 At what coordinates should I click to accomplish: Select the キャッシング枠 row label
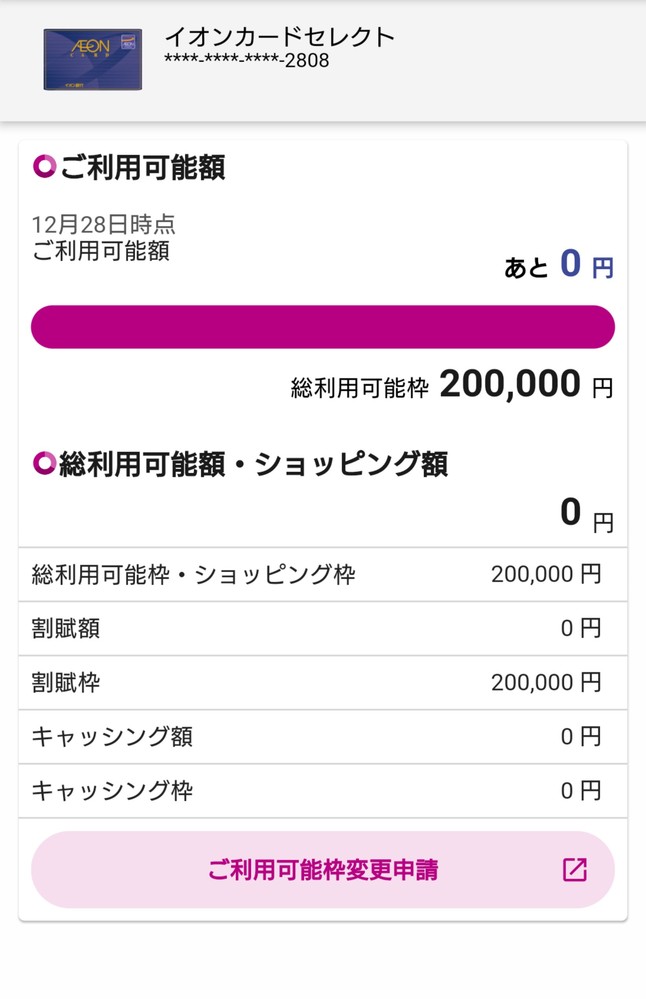tap(112, 791)
